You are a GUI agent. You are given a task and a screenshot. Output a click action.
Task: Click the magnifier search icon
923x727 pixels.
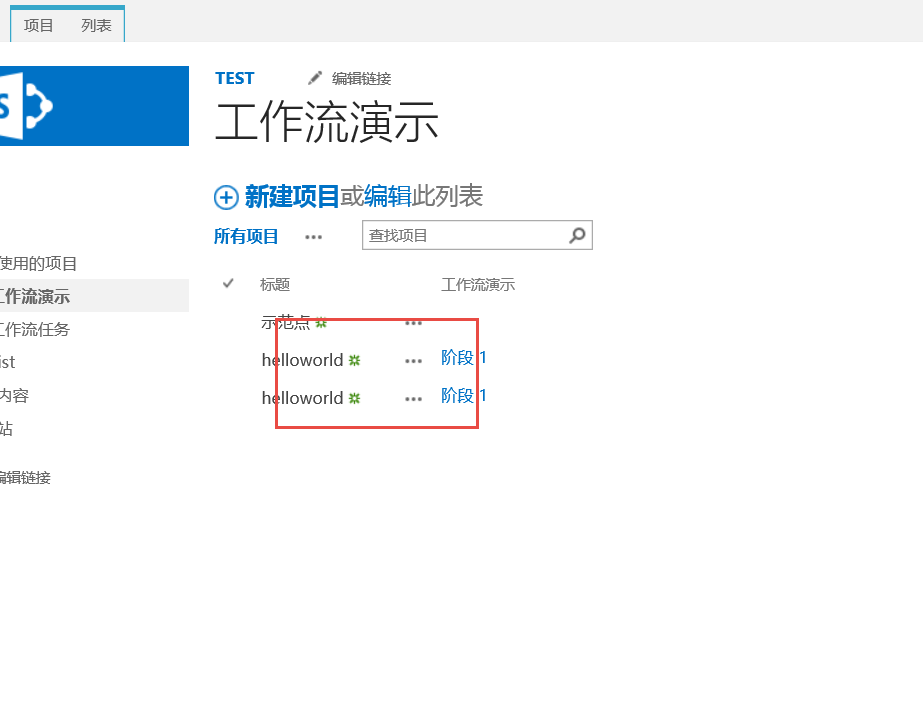point(577,235)
